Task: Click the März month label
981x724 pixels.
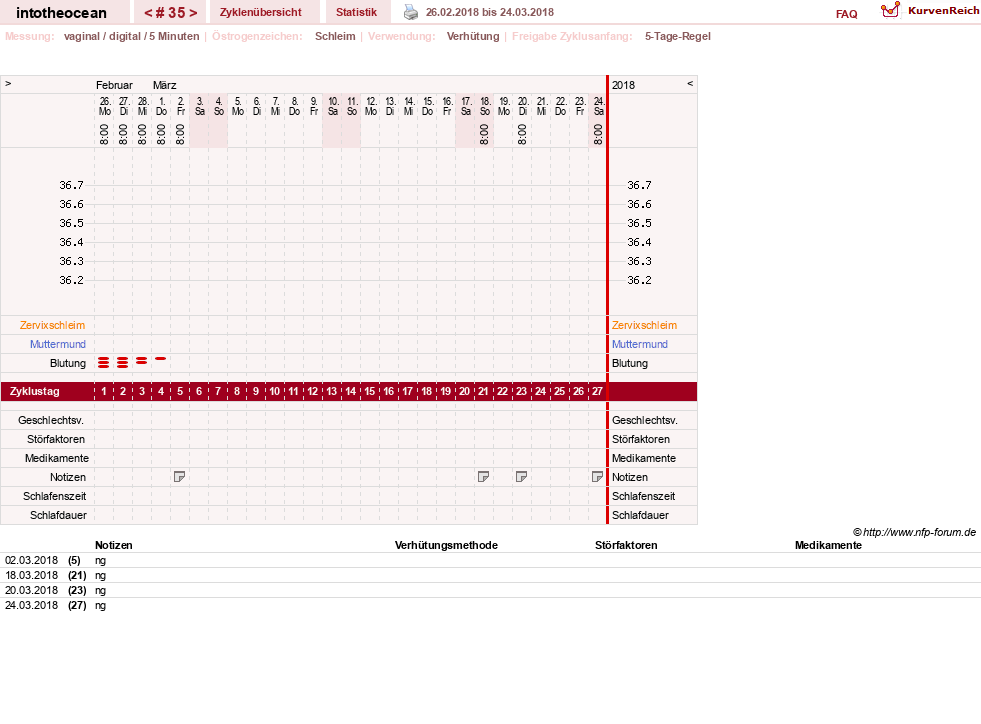Action: [x=165, y=85]
